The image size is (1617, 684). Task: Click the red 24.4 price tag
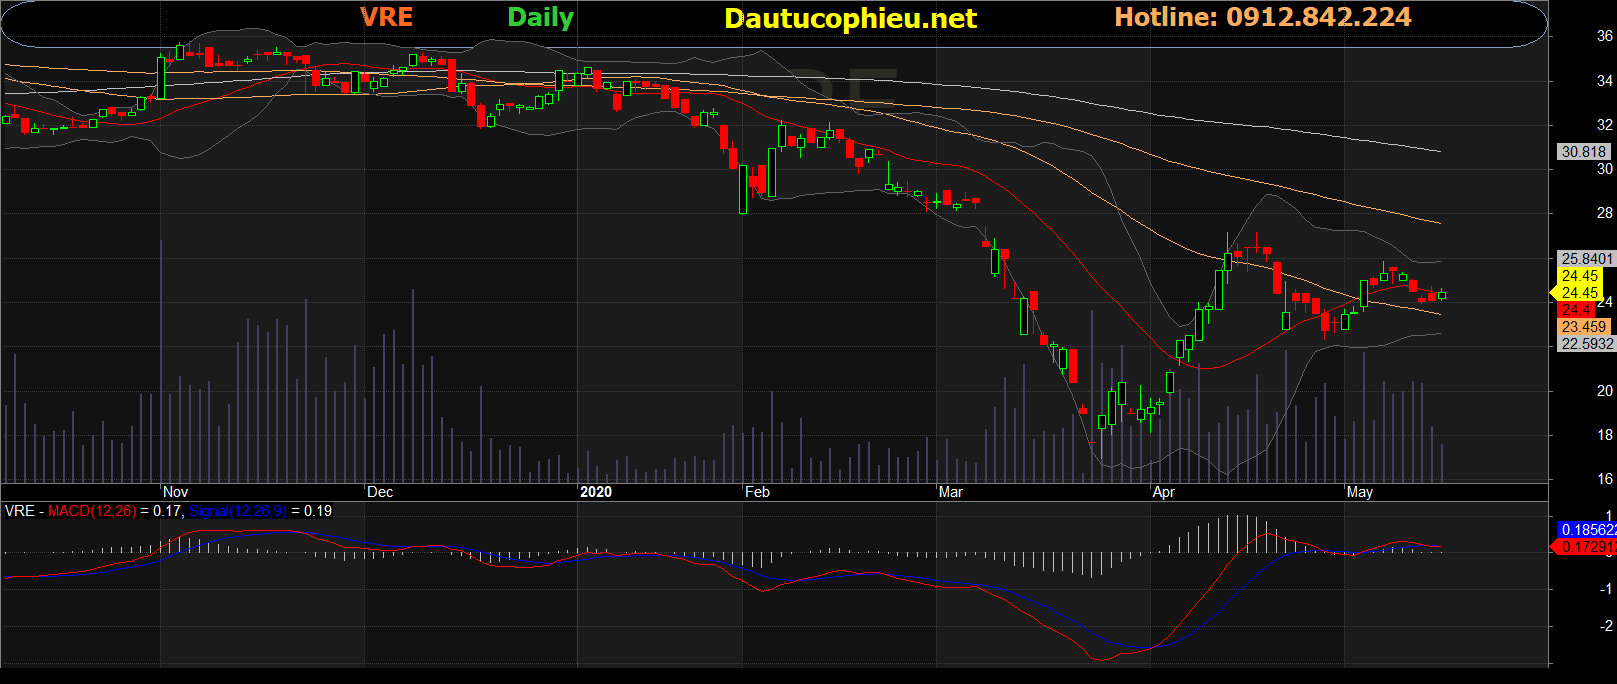point(1577,310)
